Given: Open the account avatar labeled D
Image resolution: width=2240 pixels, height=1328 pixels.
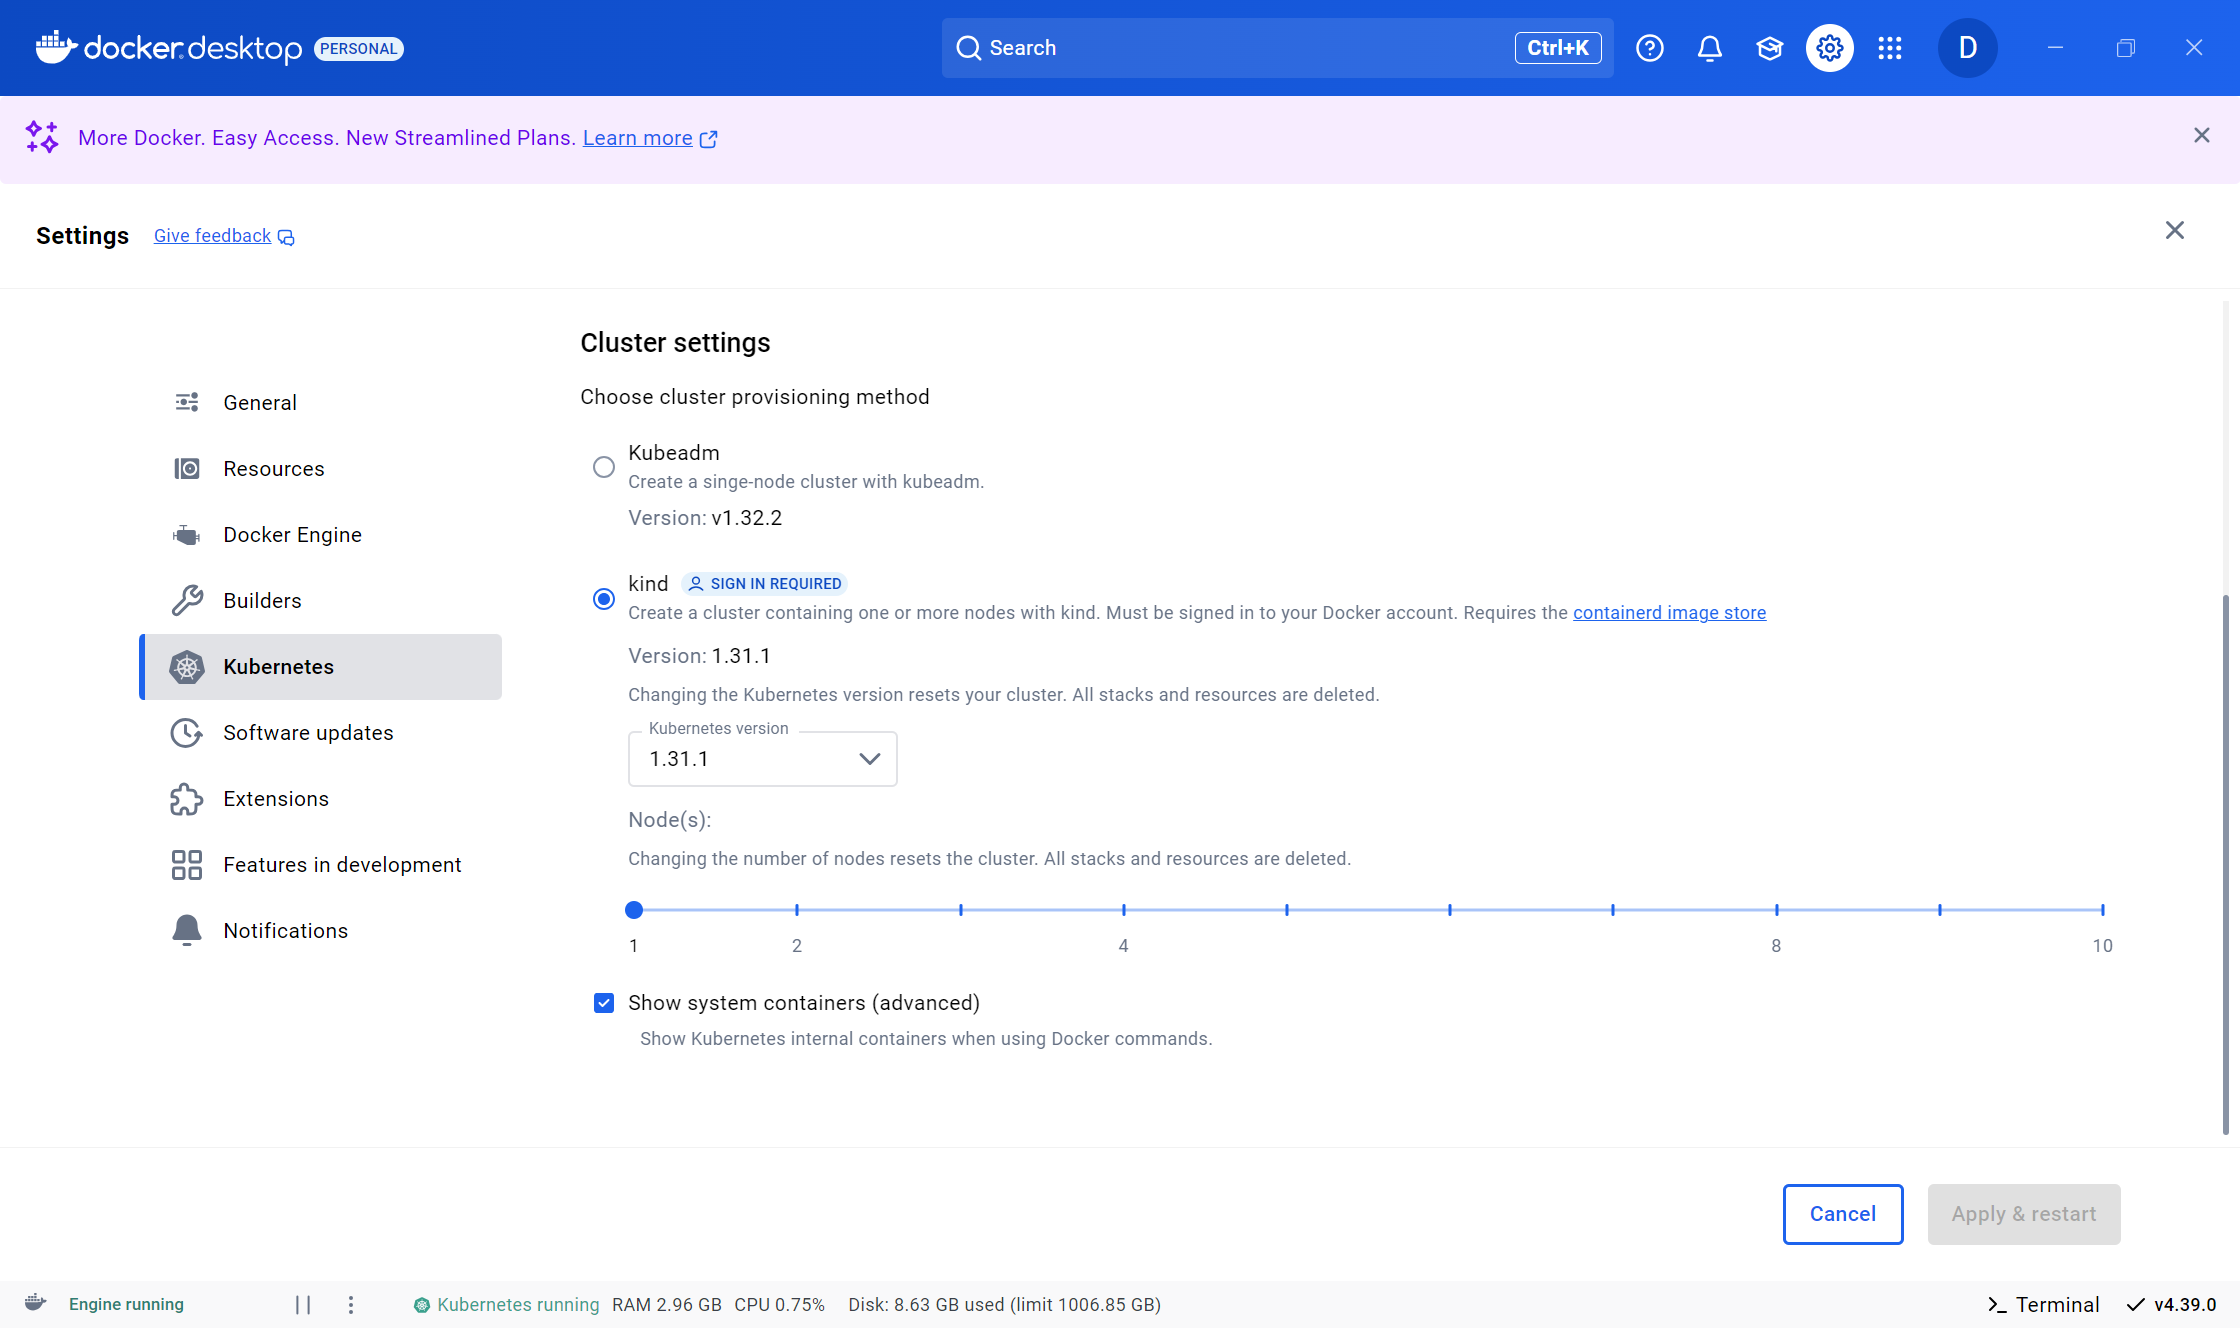Looking at the screenshot, I should tap(1968, 48).
